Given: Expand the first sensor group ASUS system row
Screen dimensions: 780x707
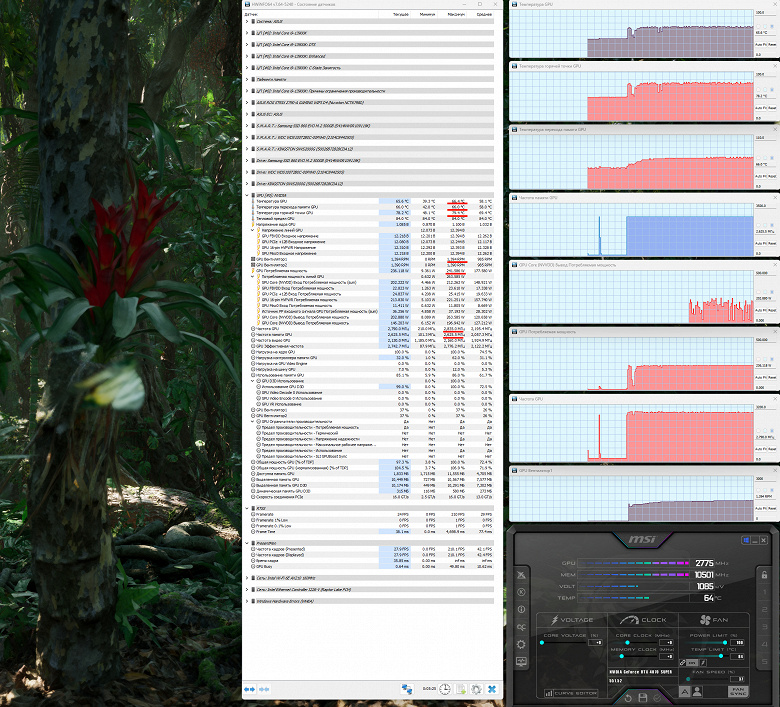Looking at the screenshot, I should [247, 21].
